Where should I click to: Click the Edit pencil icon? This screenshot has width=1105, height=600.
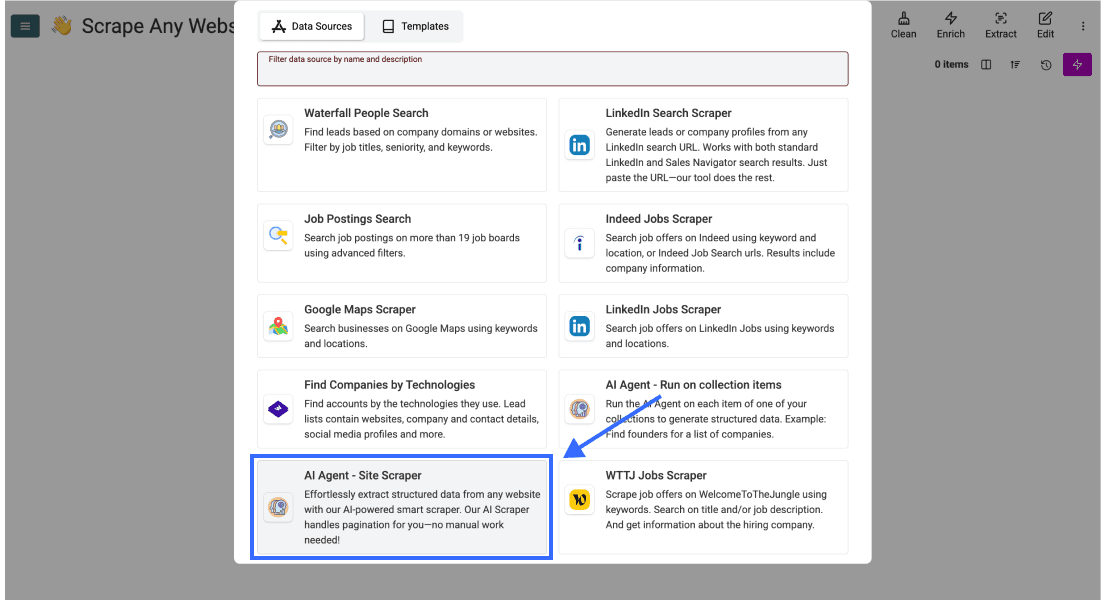(x=1045, y=18)
